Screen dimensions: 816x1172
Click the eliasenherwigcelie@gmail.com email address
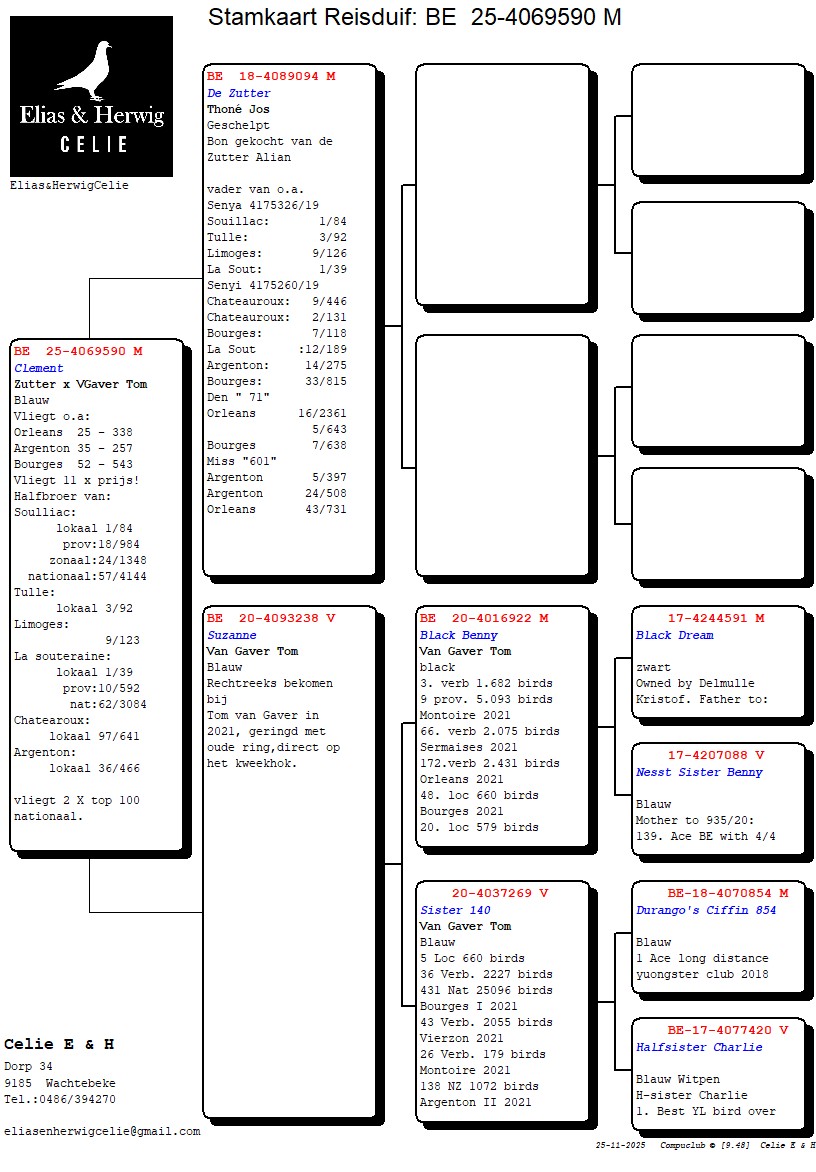tap(102, 1131)
